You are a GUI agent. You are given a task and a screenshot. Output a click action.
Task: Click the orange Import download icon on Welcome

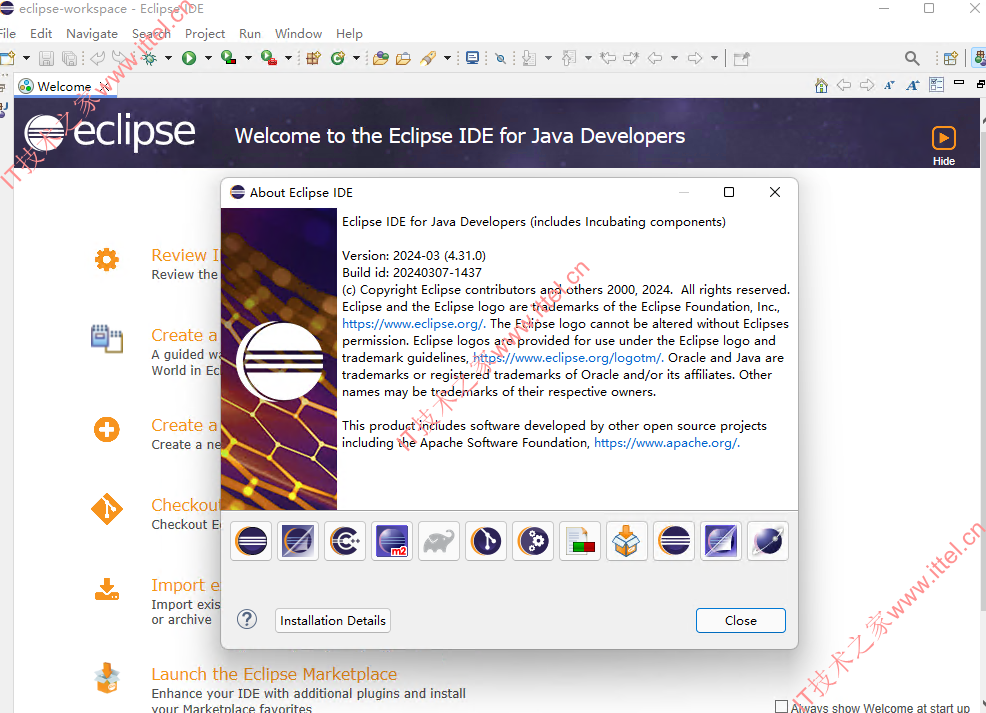pos(106,590)
